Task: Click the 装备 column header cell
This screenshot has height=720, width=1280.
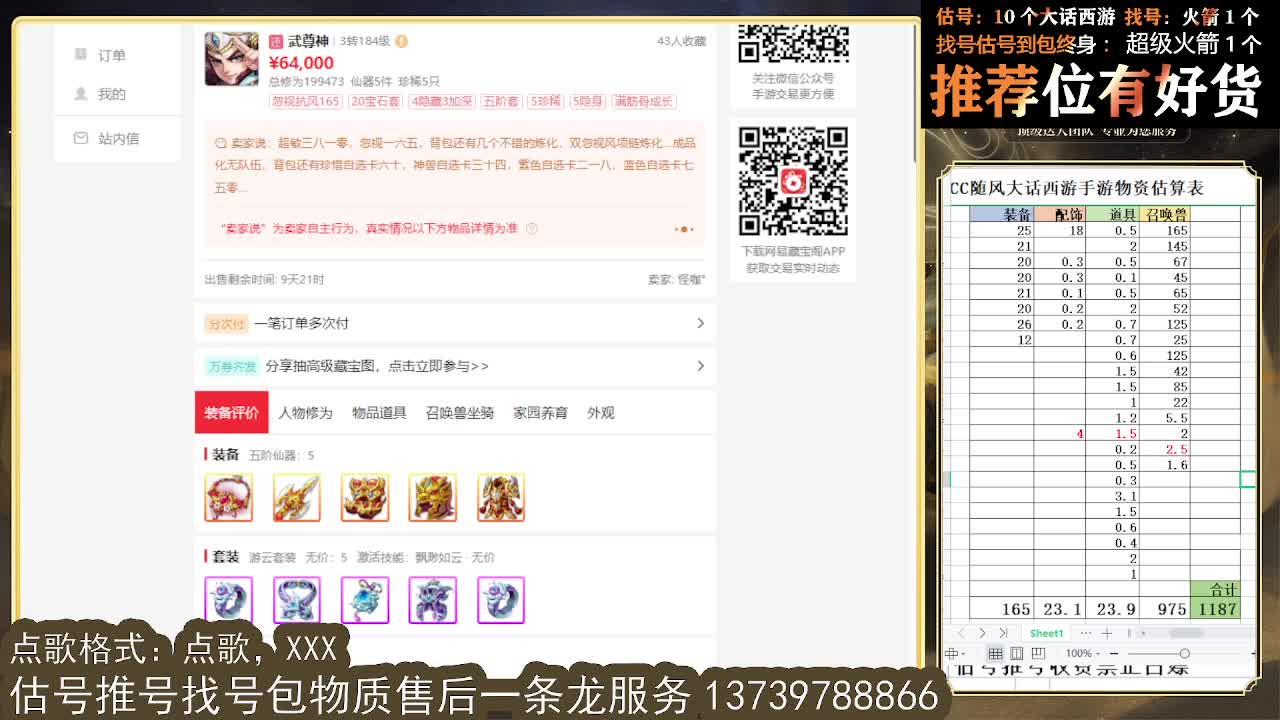Action: coord(1002,214)
